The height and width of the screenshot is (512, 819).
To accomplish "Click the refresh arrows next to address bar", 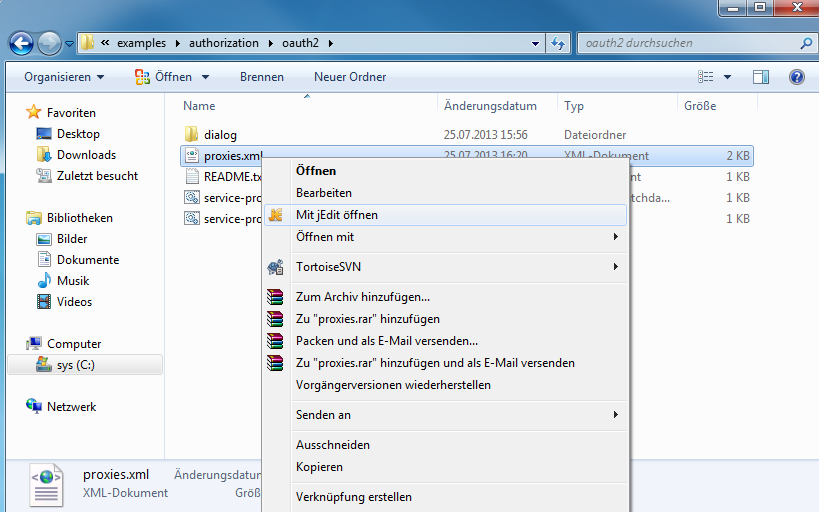I will [x=558, y=43].
